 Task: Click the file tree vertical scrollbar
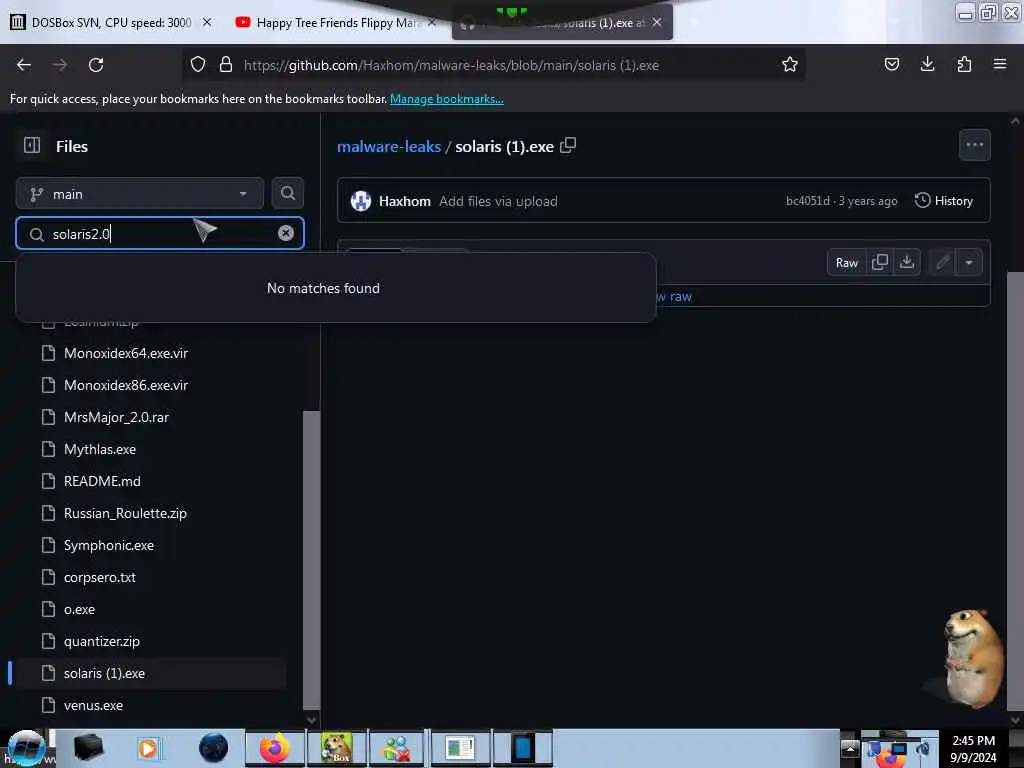(312, 559)
